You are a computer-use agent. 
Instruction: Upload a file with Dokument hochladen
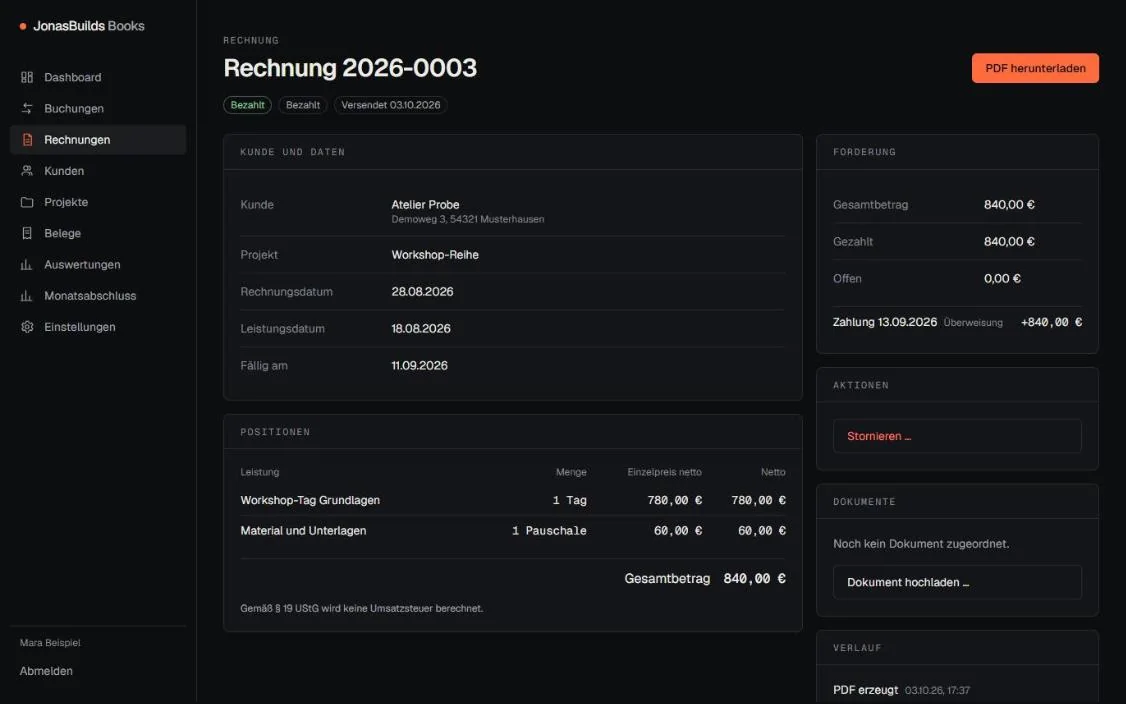(957, 583)
